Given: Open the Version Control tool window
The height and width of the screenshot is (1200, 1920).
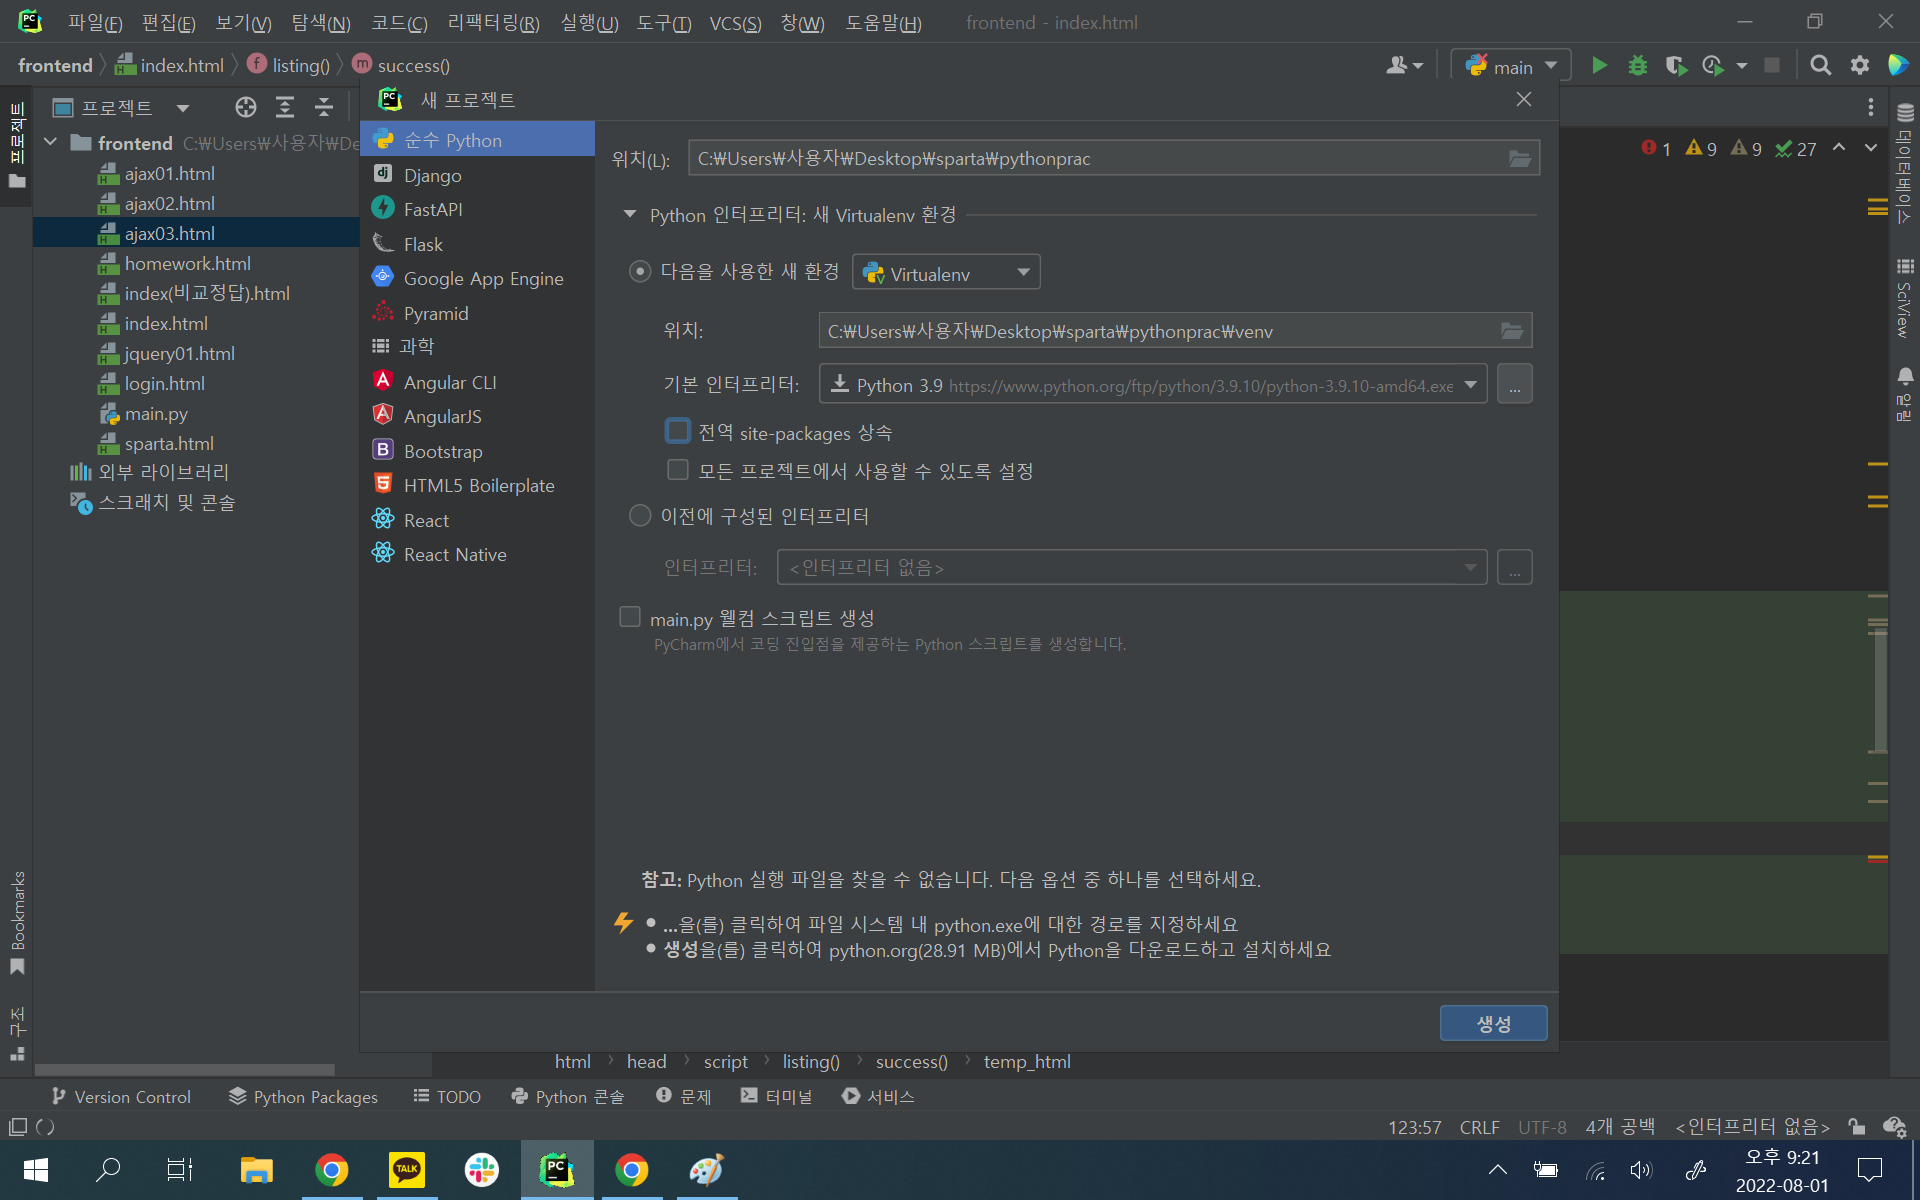Looking at the screenshot, I should point(121,1096).
